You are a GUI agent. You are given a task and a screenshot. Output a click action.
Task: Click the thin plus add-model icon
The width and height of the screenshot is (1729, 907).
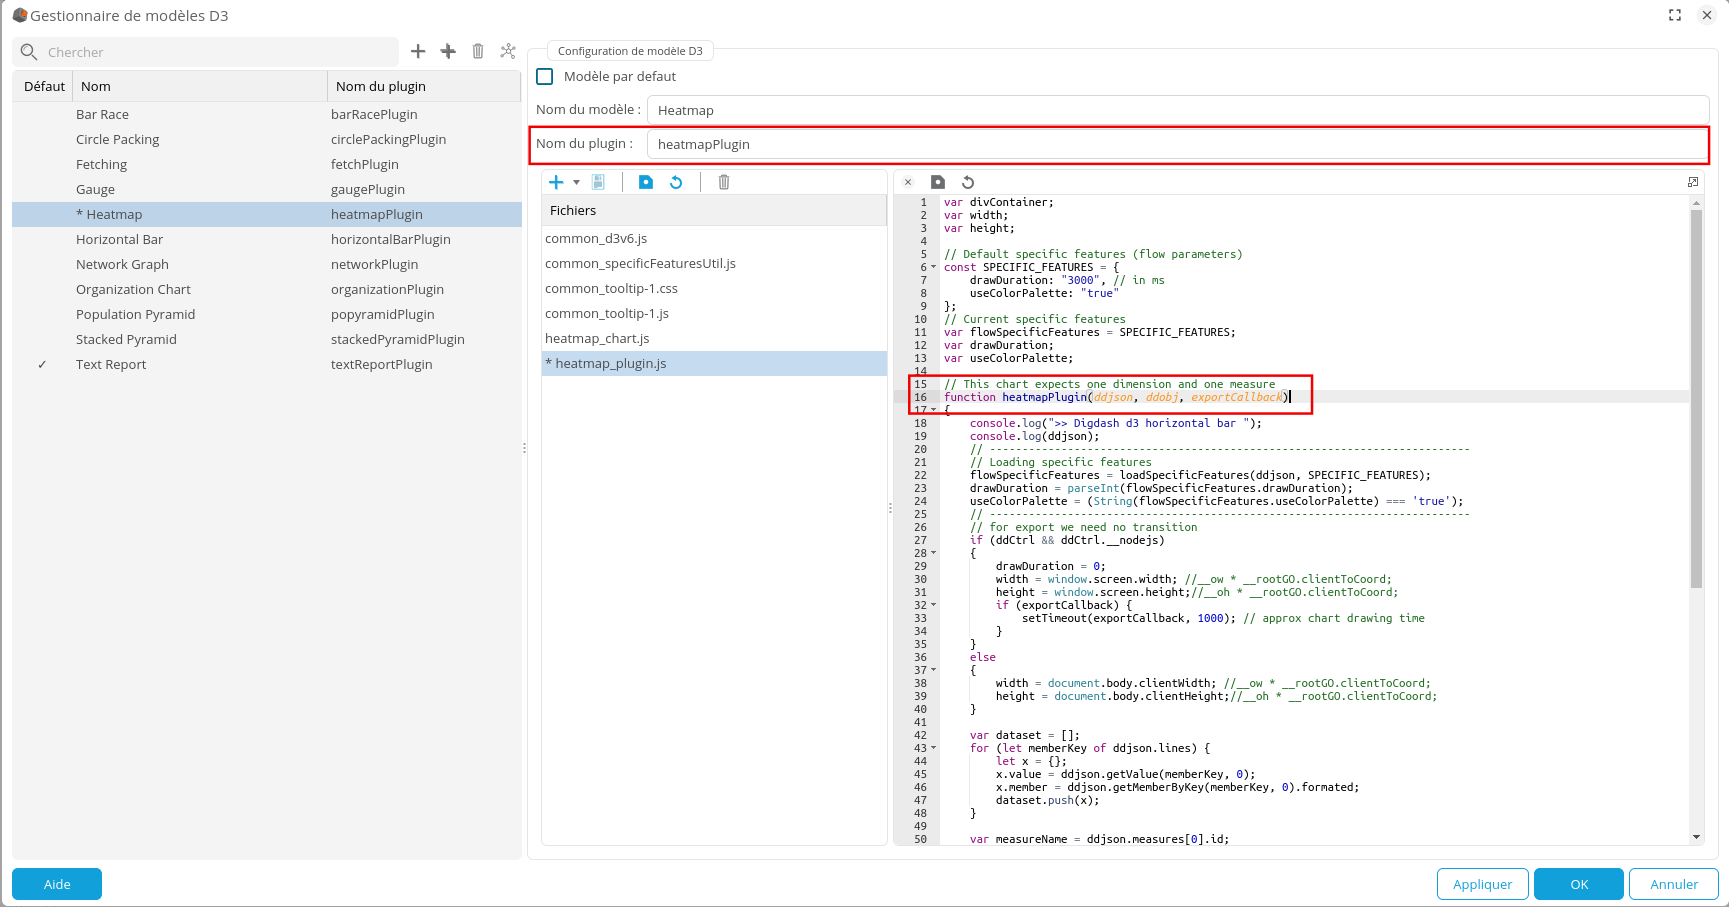tap(418, 51)
